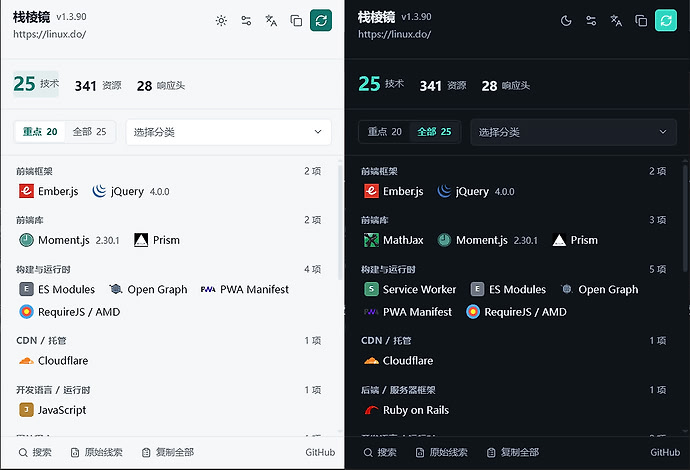Screen dimensions: 690x470
Task: Click Moment.js 2.30.1 entry in dark panel
Action: click(488, 240)
